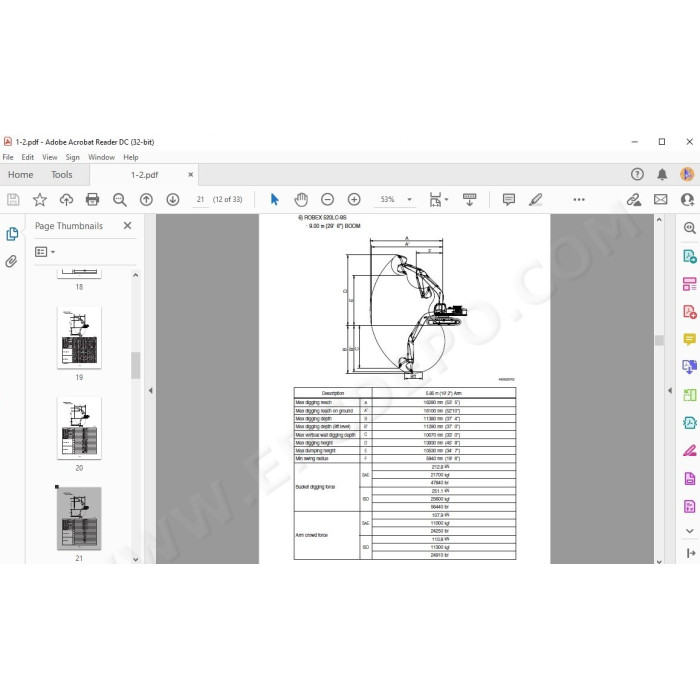Bookmark the file with the star icon
Viewport: 700px width, 700px height.
point(40,200)
